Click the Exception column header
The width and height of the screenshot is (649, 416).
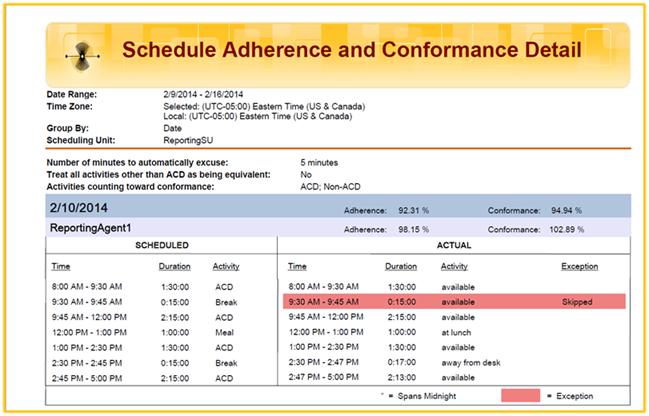point(579,267)
